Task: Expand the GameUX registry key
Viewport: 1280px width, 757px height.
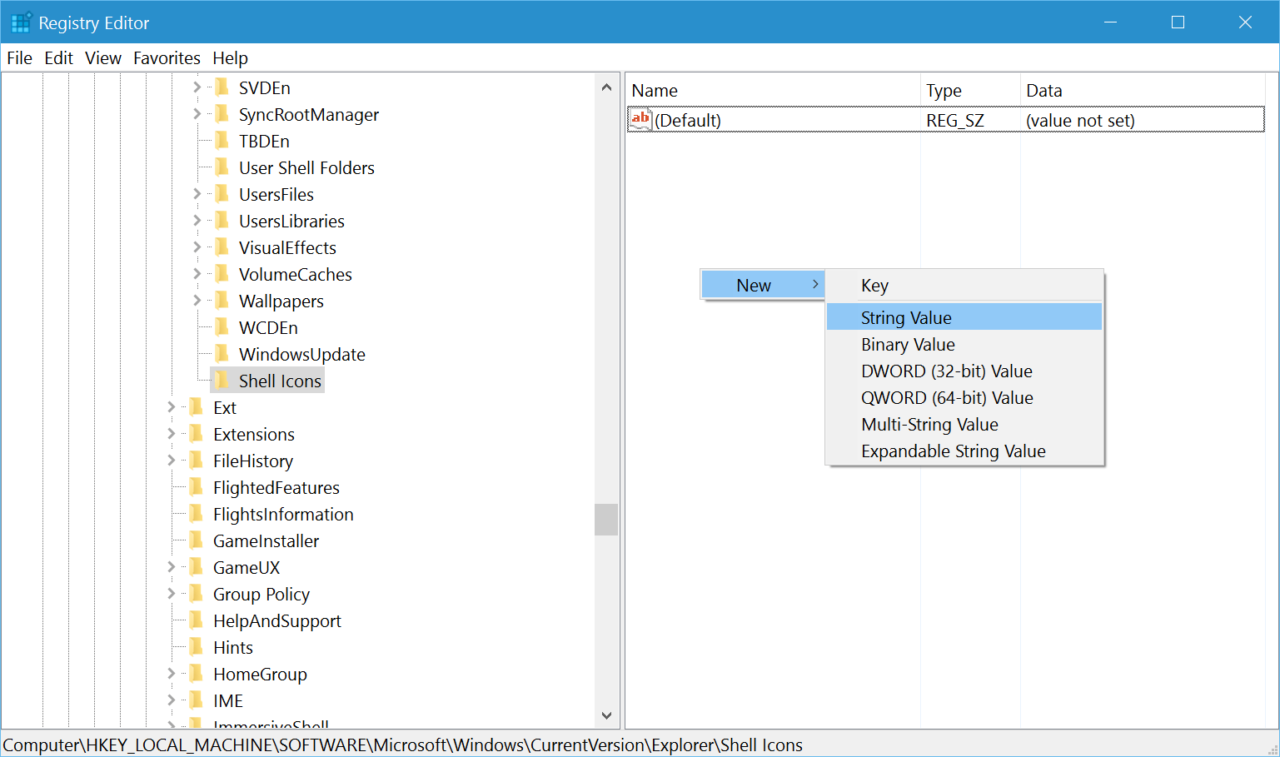Action: click(x=171, y=567)
